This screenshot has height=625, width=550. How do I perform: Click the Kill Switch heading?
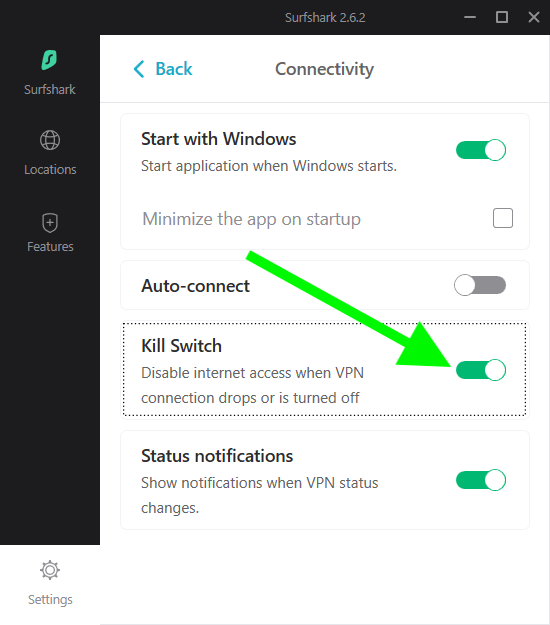(181, 346)
